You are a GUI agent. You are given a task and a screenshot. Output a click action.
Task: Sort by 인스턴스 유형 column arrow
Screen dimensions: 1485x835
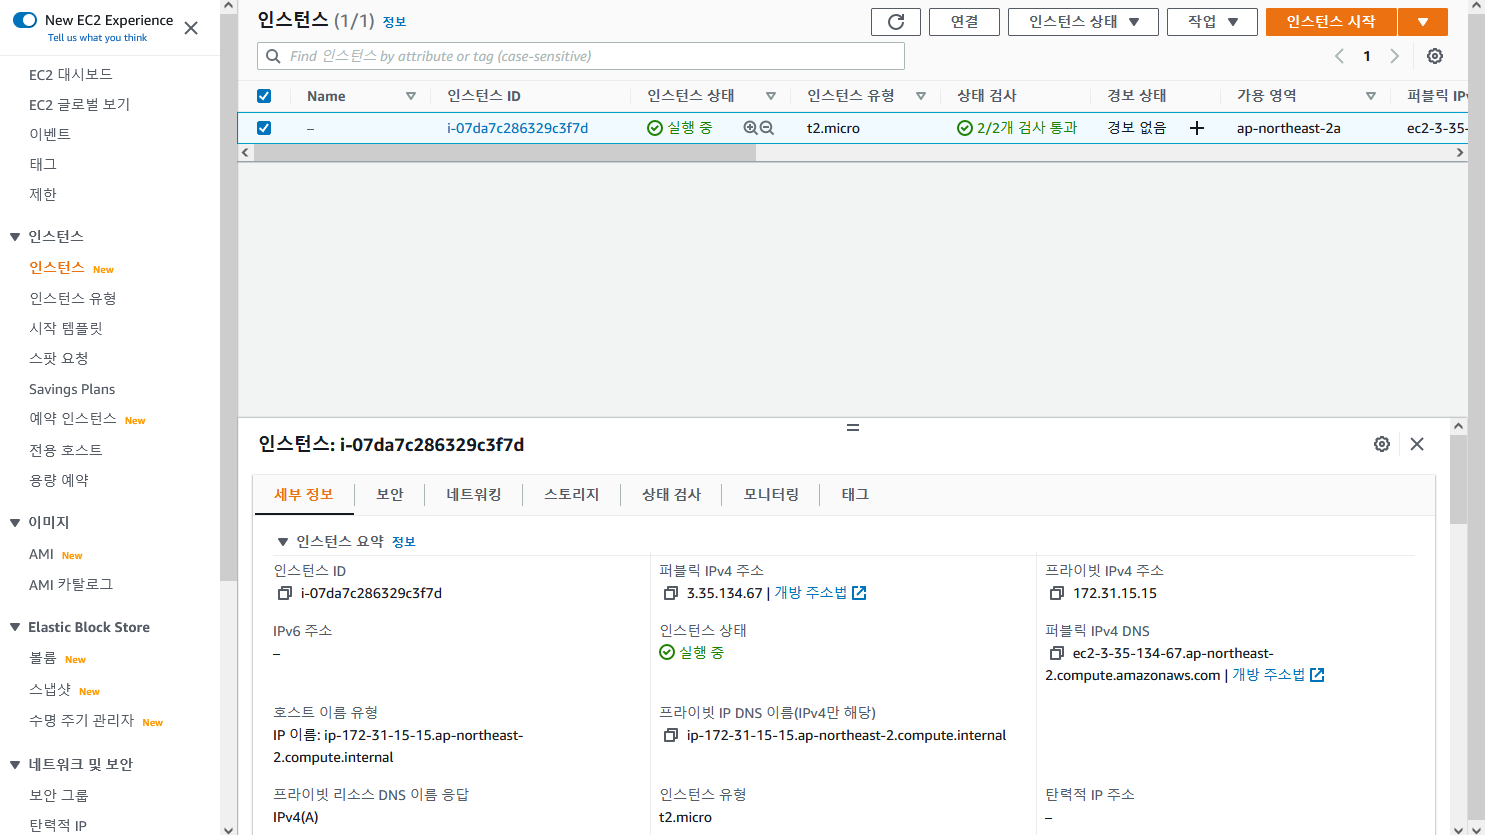pos(920,96)
